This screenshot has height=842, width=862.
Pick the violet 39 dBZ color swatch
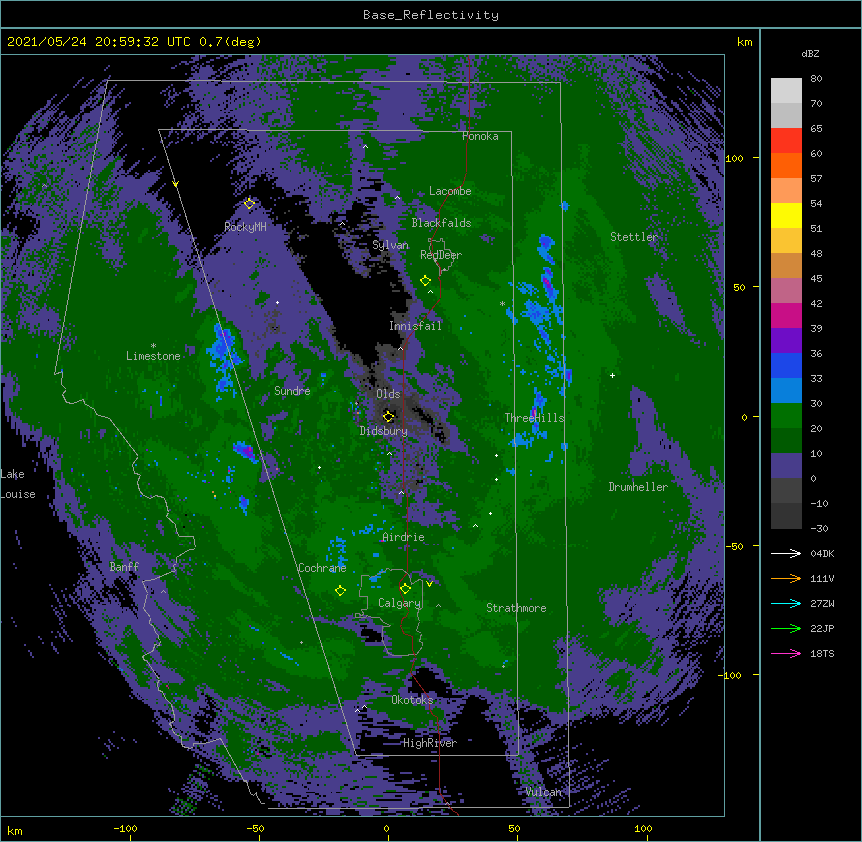786,341
